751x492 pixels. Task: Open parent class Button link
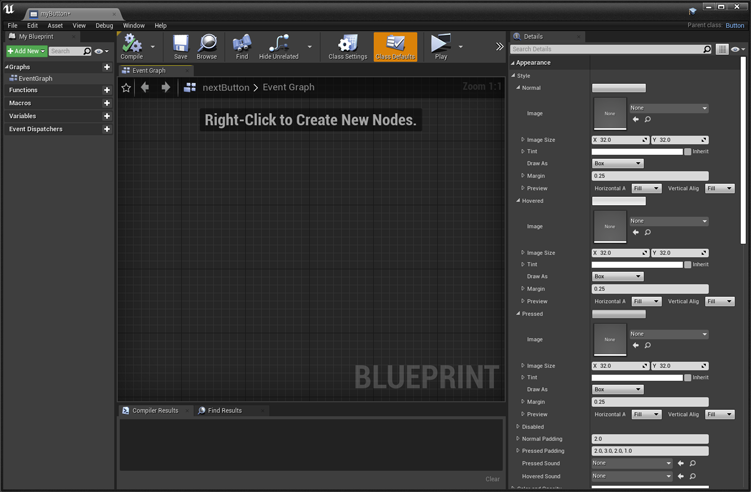click(735, 25)
